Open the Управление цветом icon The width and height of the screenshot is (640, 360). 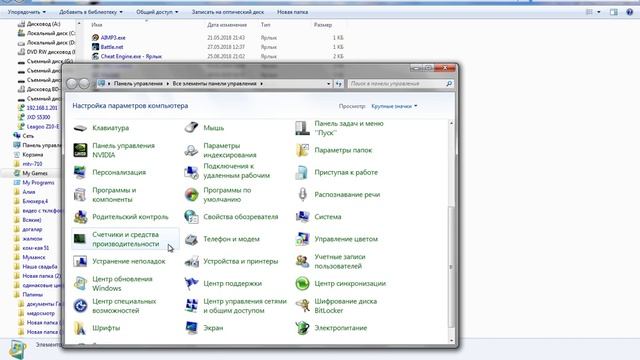[302, 239]
